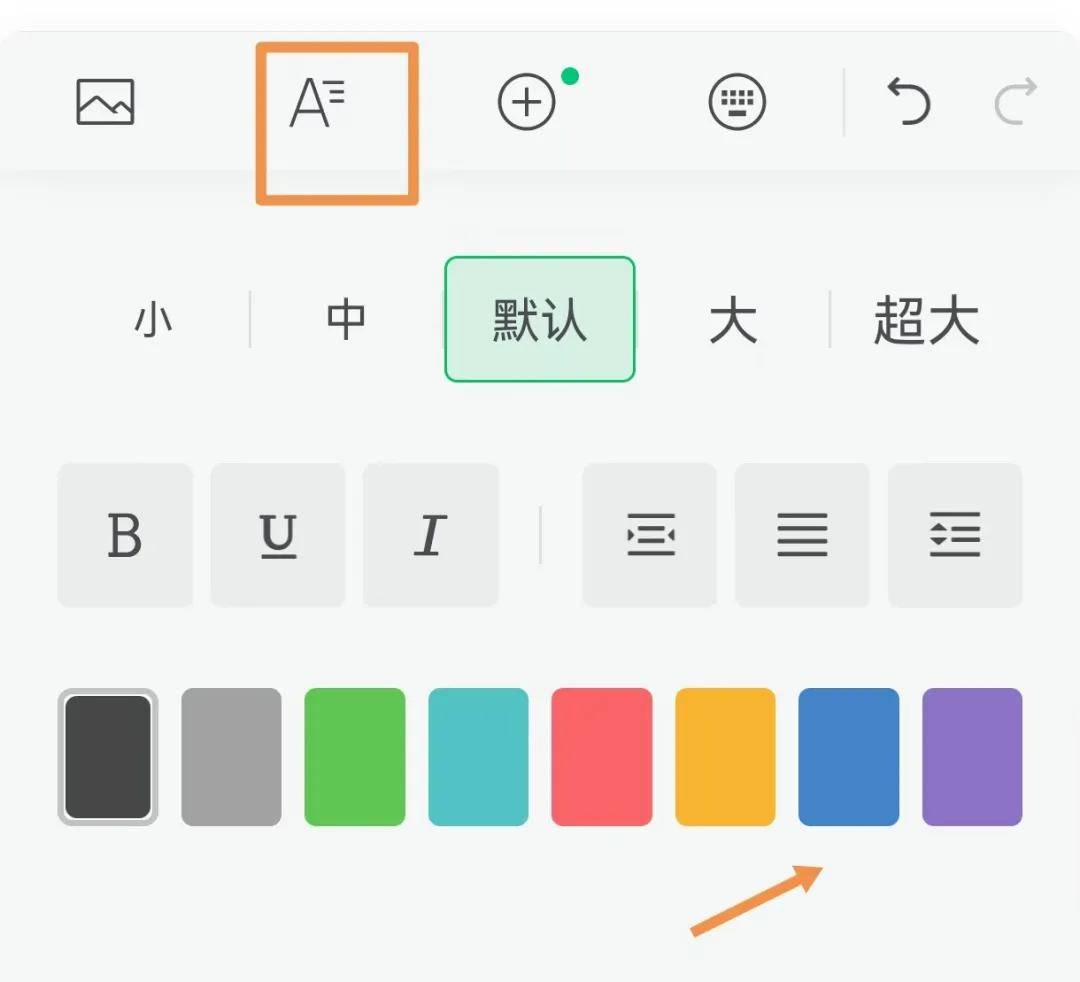Toggle underline formatting
Screen dimensions: 1080x982
pos(277,535)
